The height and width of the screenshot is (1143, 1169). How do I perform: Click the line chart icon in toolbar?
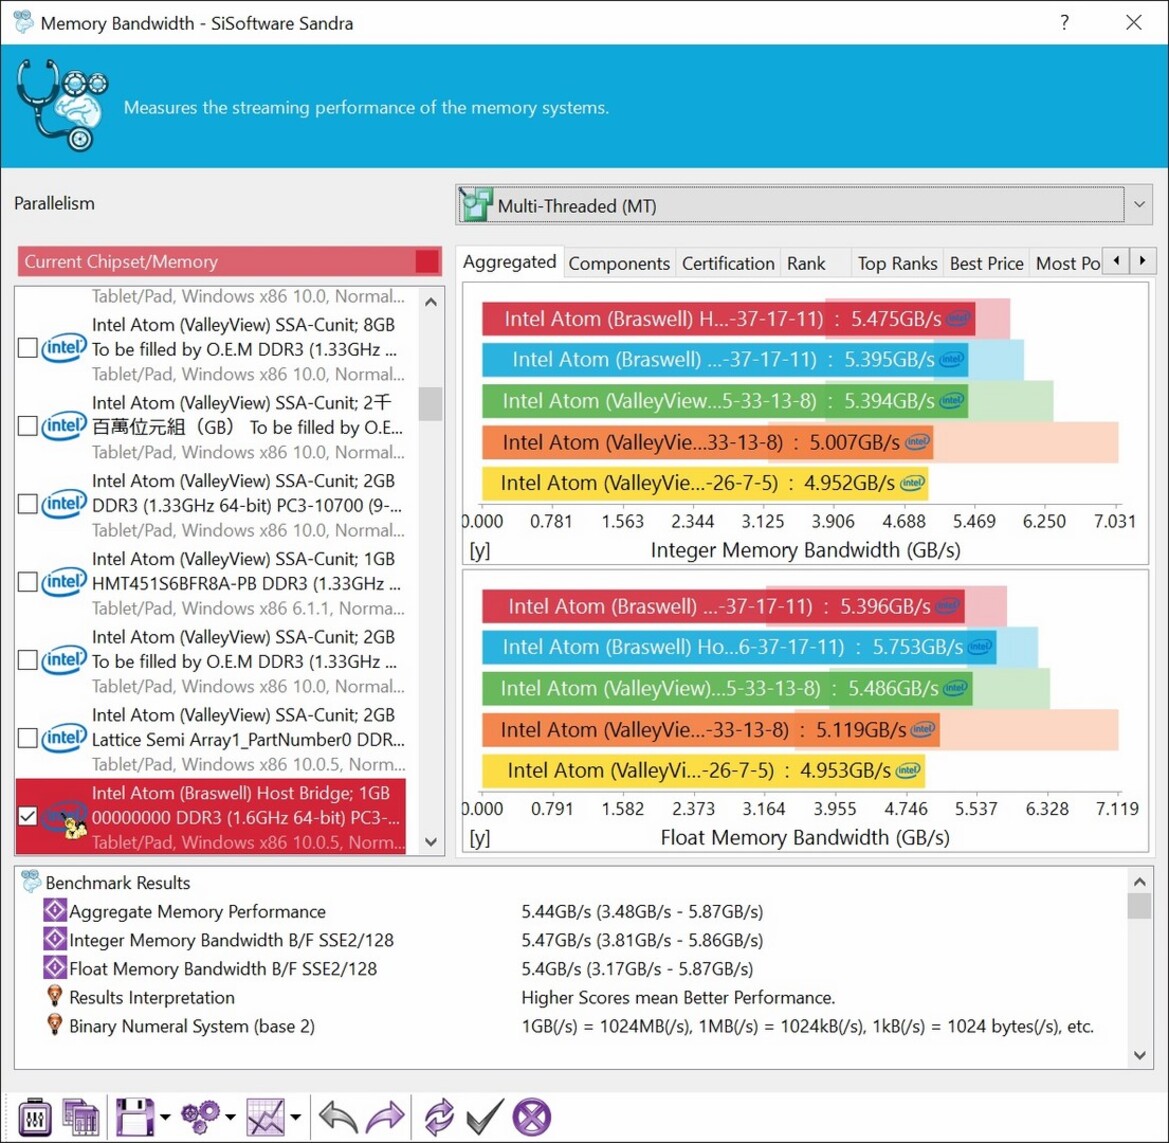click(265, 1118)
